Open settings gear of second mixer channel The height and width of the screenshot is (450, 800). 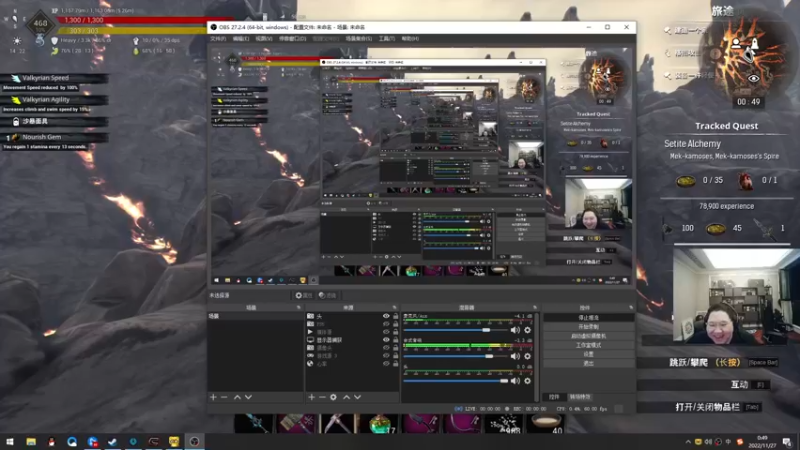528,356
